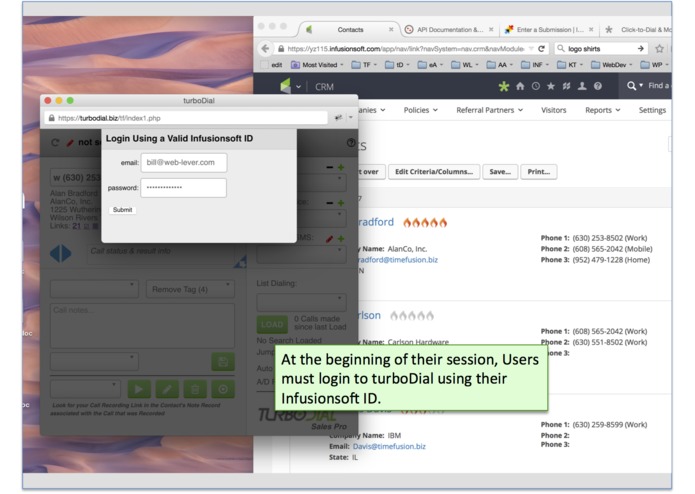
Task: Click the browser reload icon in URL bar
Action: 541,49
